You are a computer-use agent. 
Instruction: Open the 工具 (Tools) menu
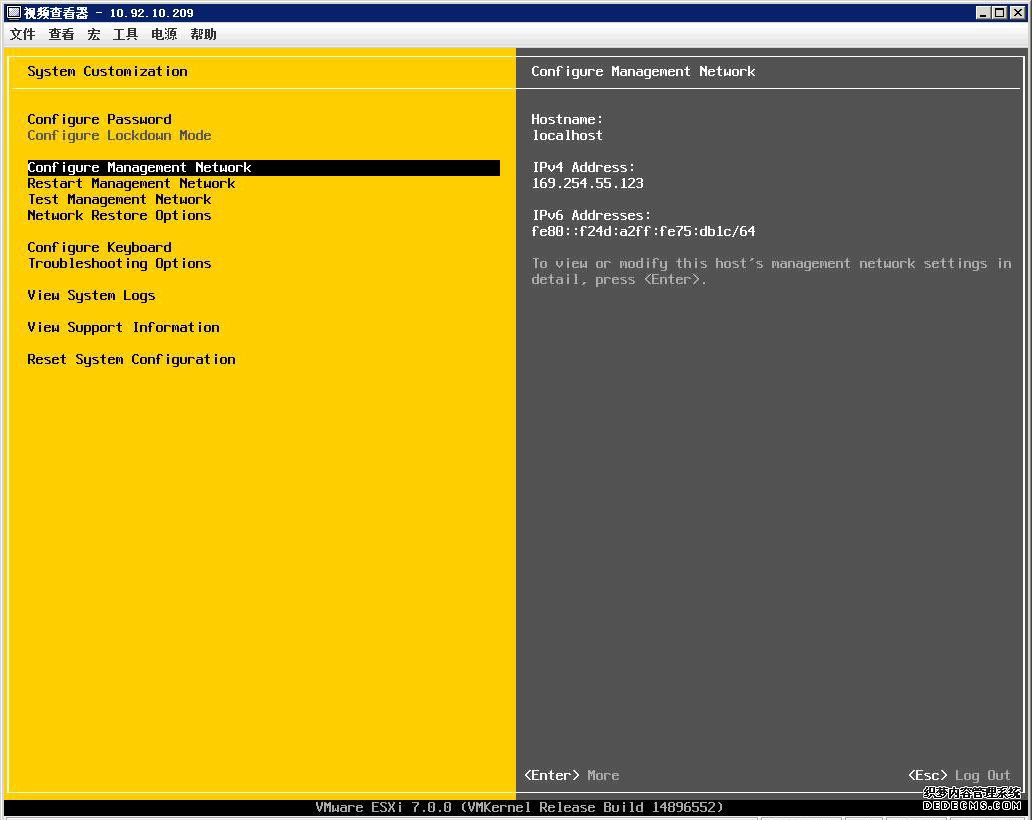pyautogui.click(x=124, y=34)
